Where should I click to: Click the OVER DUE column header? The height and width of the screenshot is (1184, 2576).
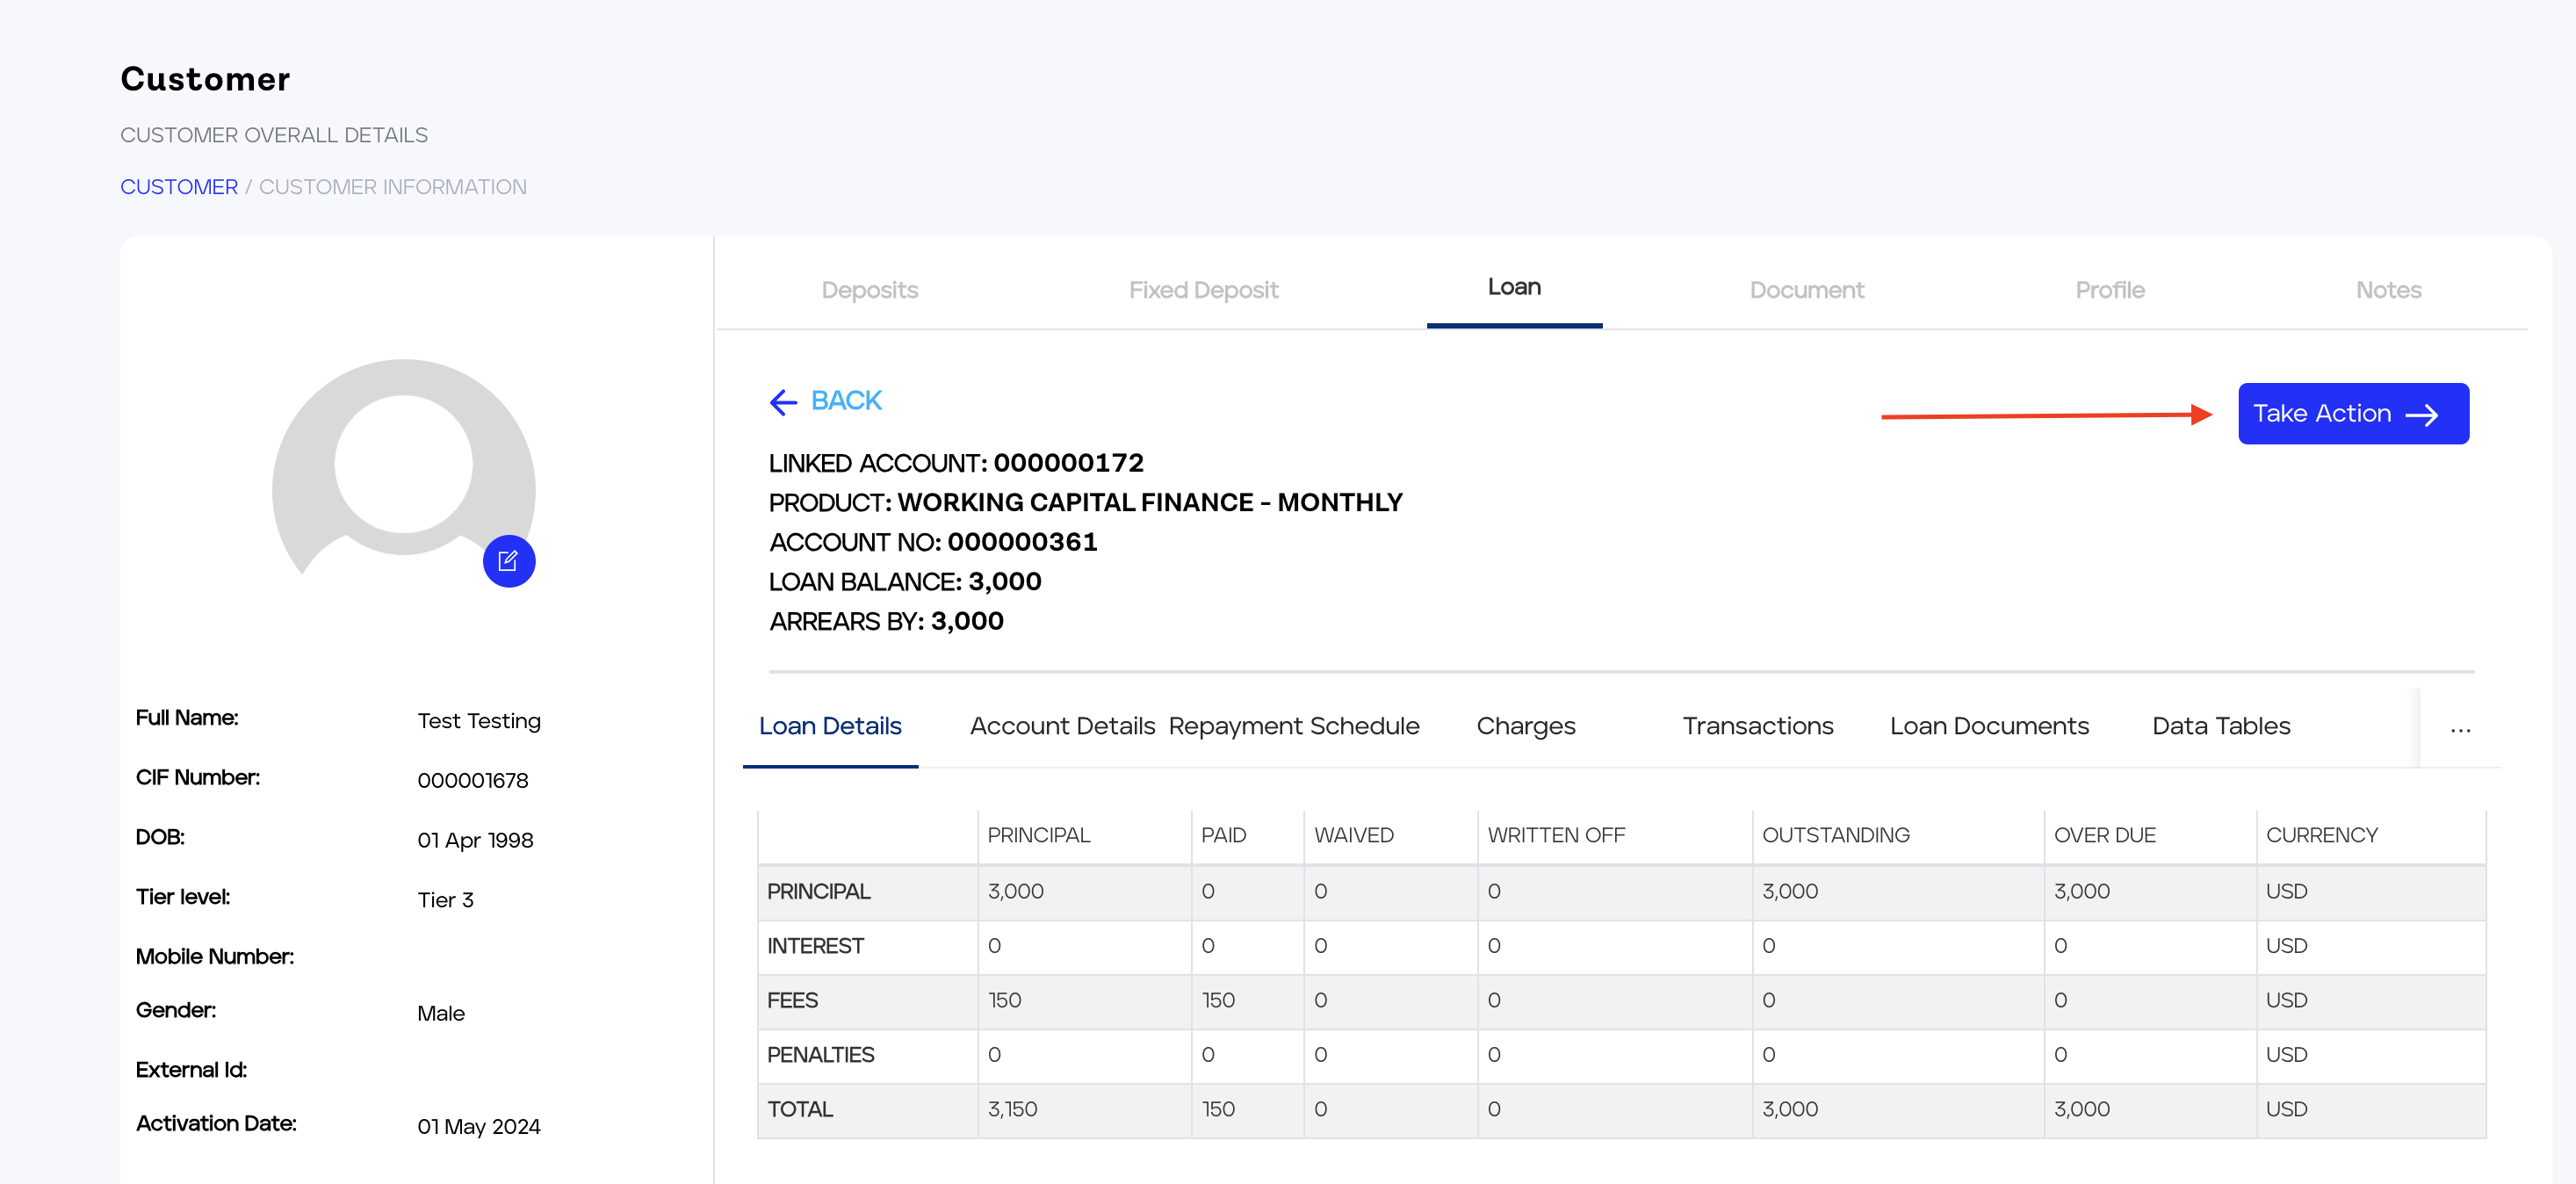coord(2104,835)
